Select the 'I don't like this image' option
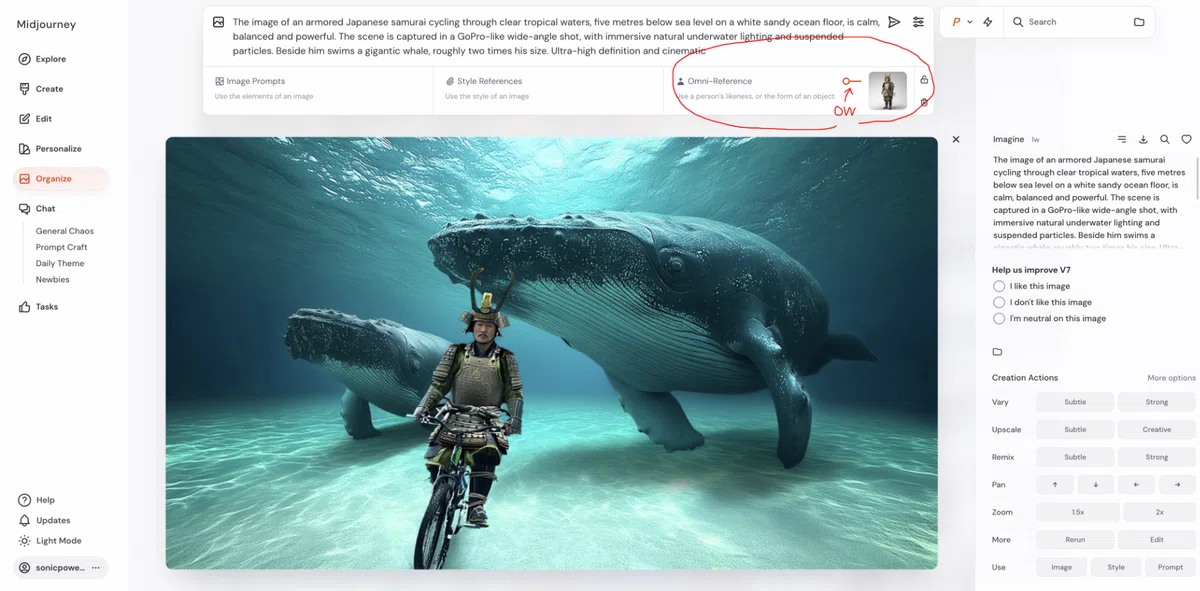 coord(999,302)
